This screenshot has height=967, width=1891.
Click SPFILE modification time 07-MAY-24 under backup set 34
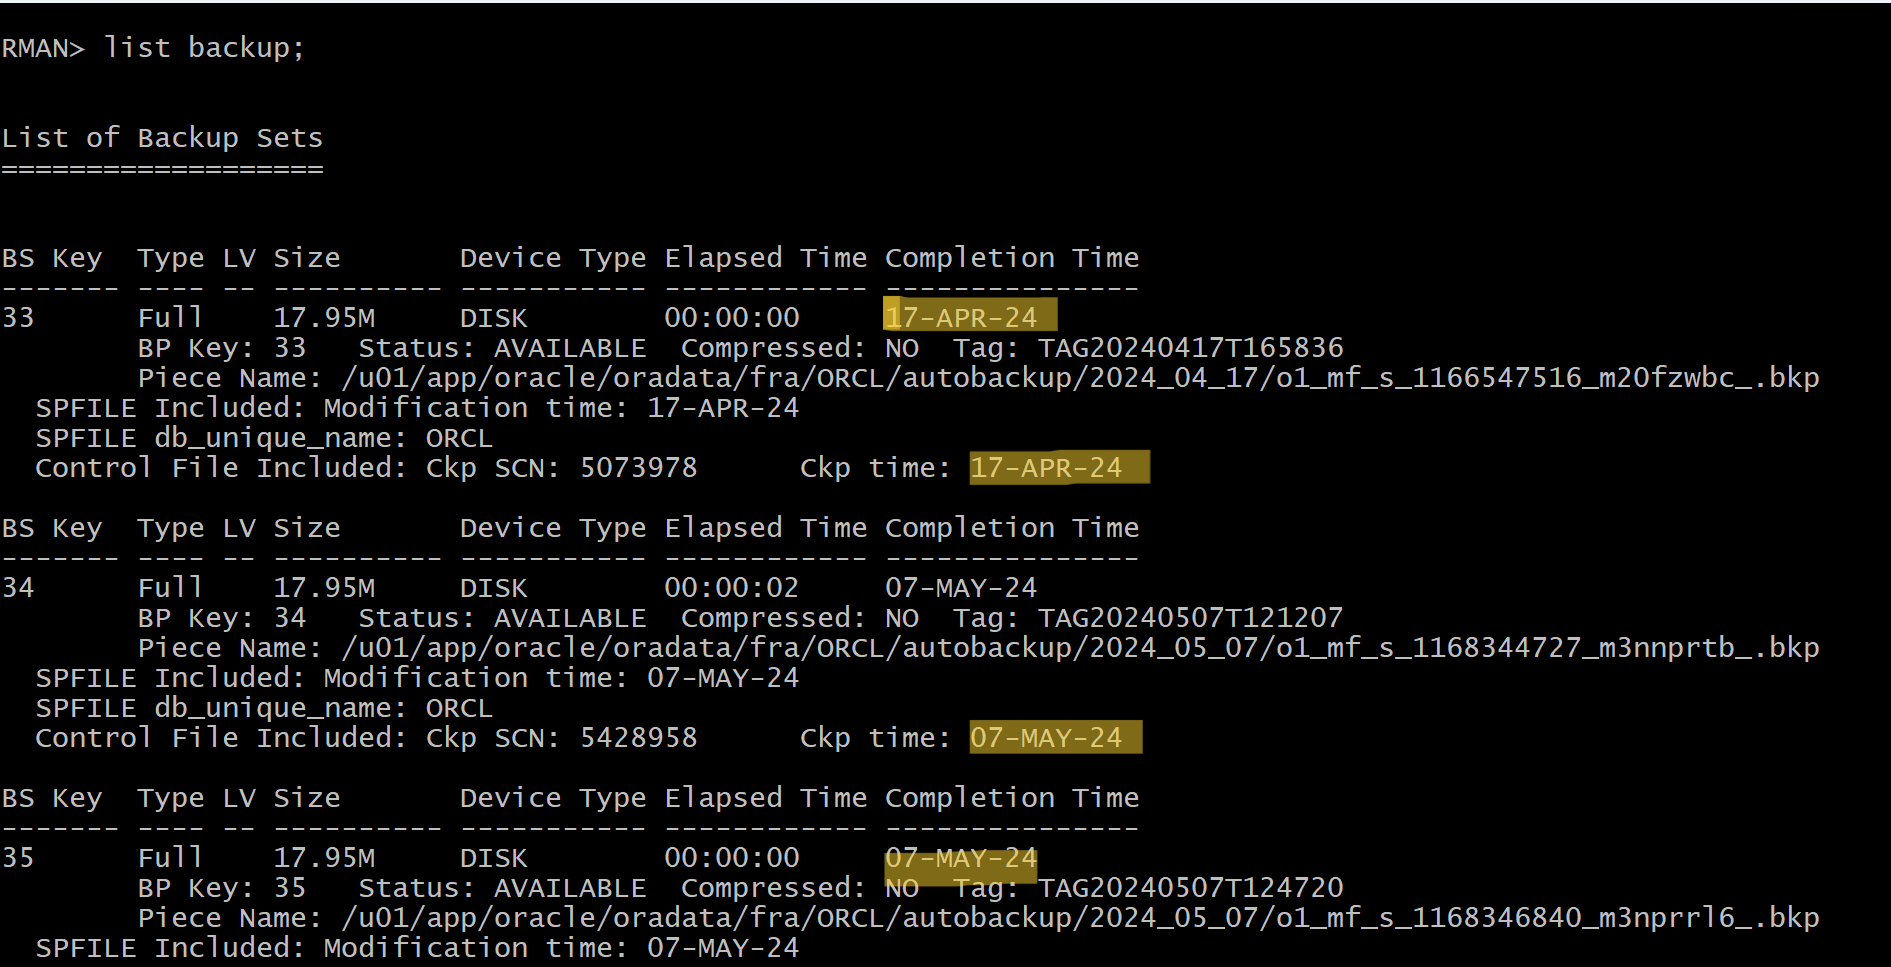[724, 678]
